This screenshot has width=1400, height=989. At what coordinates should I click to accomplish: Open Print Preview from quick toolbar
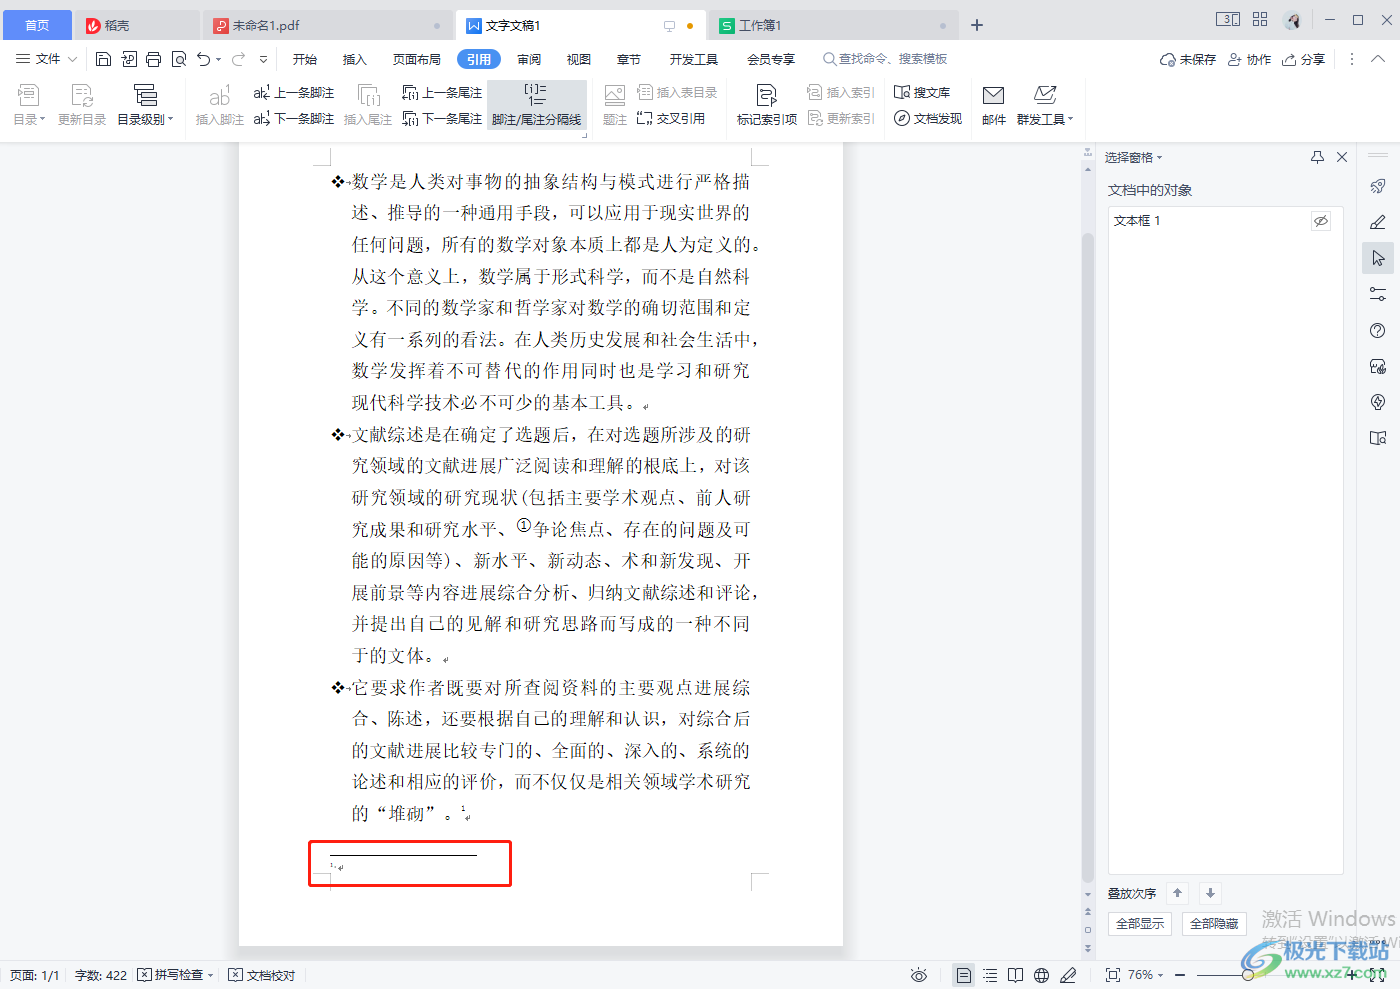pos(179,59)
